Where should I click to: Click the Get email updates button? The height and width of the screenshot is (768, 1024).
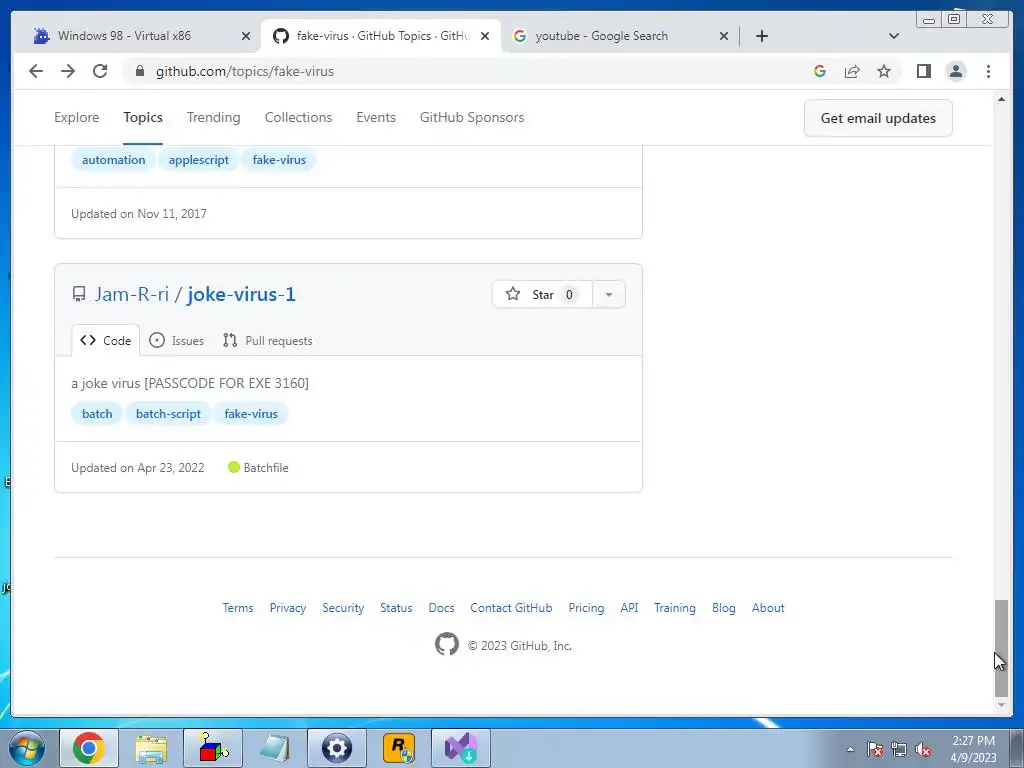pyautogui.click(x=878, y=118)
